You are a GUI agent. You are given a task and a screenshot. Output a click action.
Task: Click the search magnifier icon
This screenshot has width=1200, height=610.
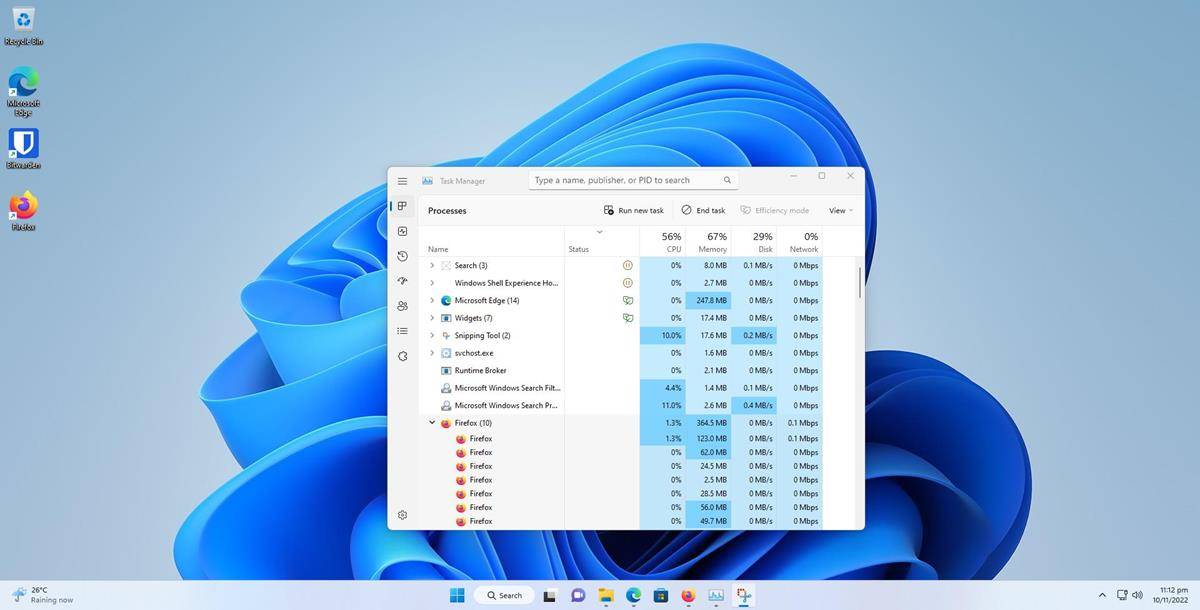coord(727,180)
